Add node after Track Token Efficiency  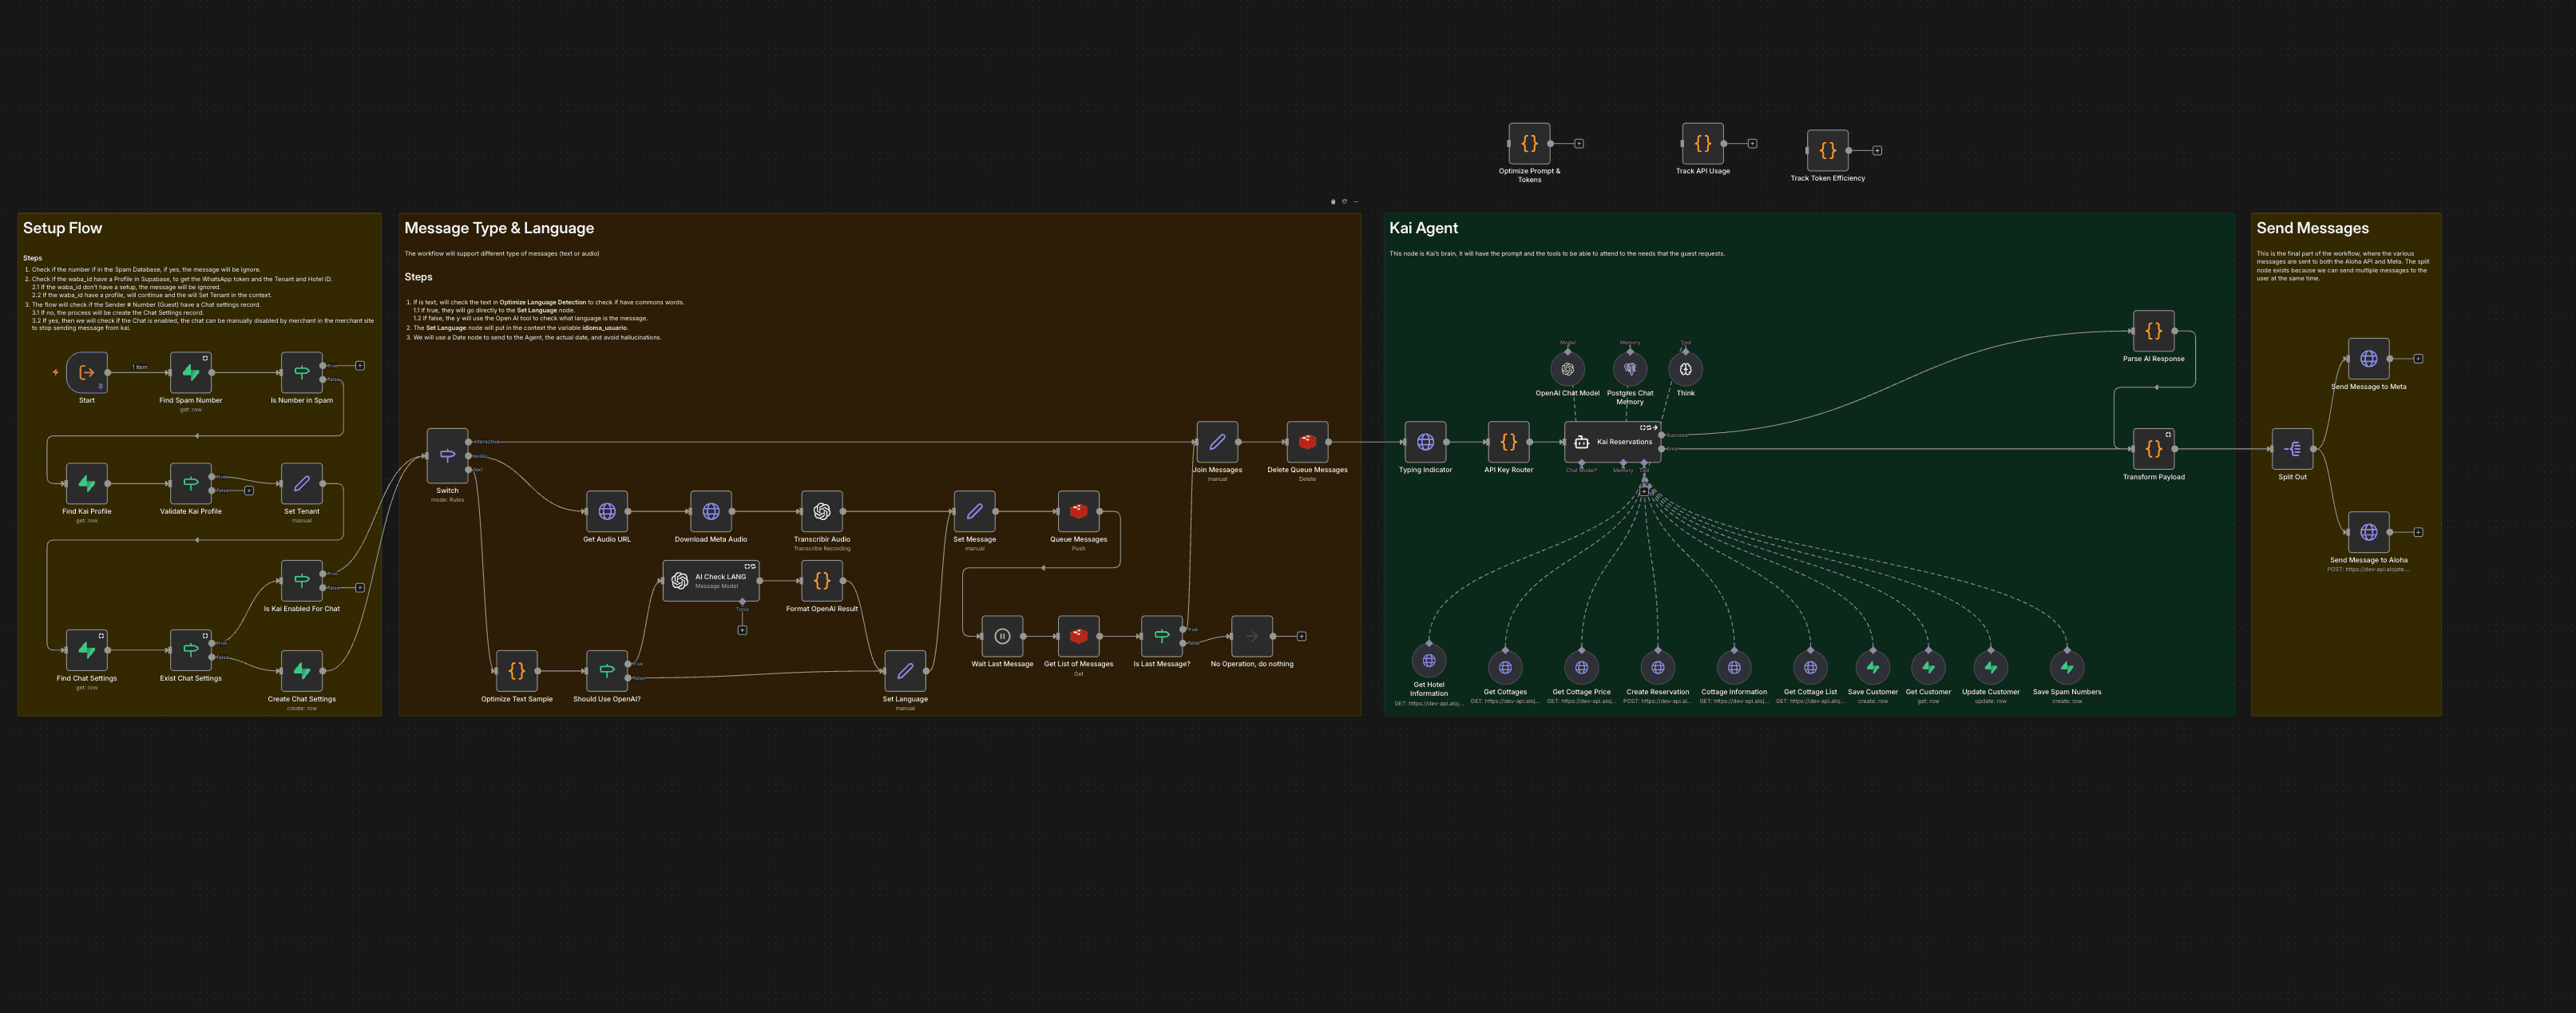pos(1877,151)
